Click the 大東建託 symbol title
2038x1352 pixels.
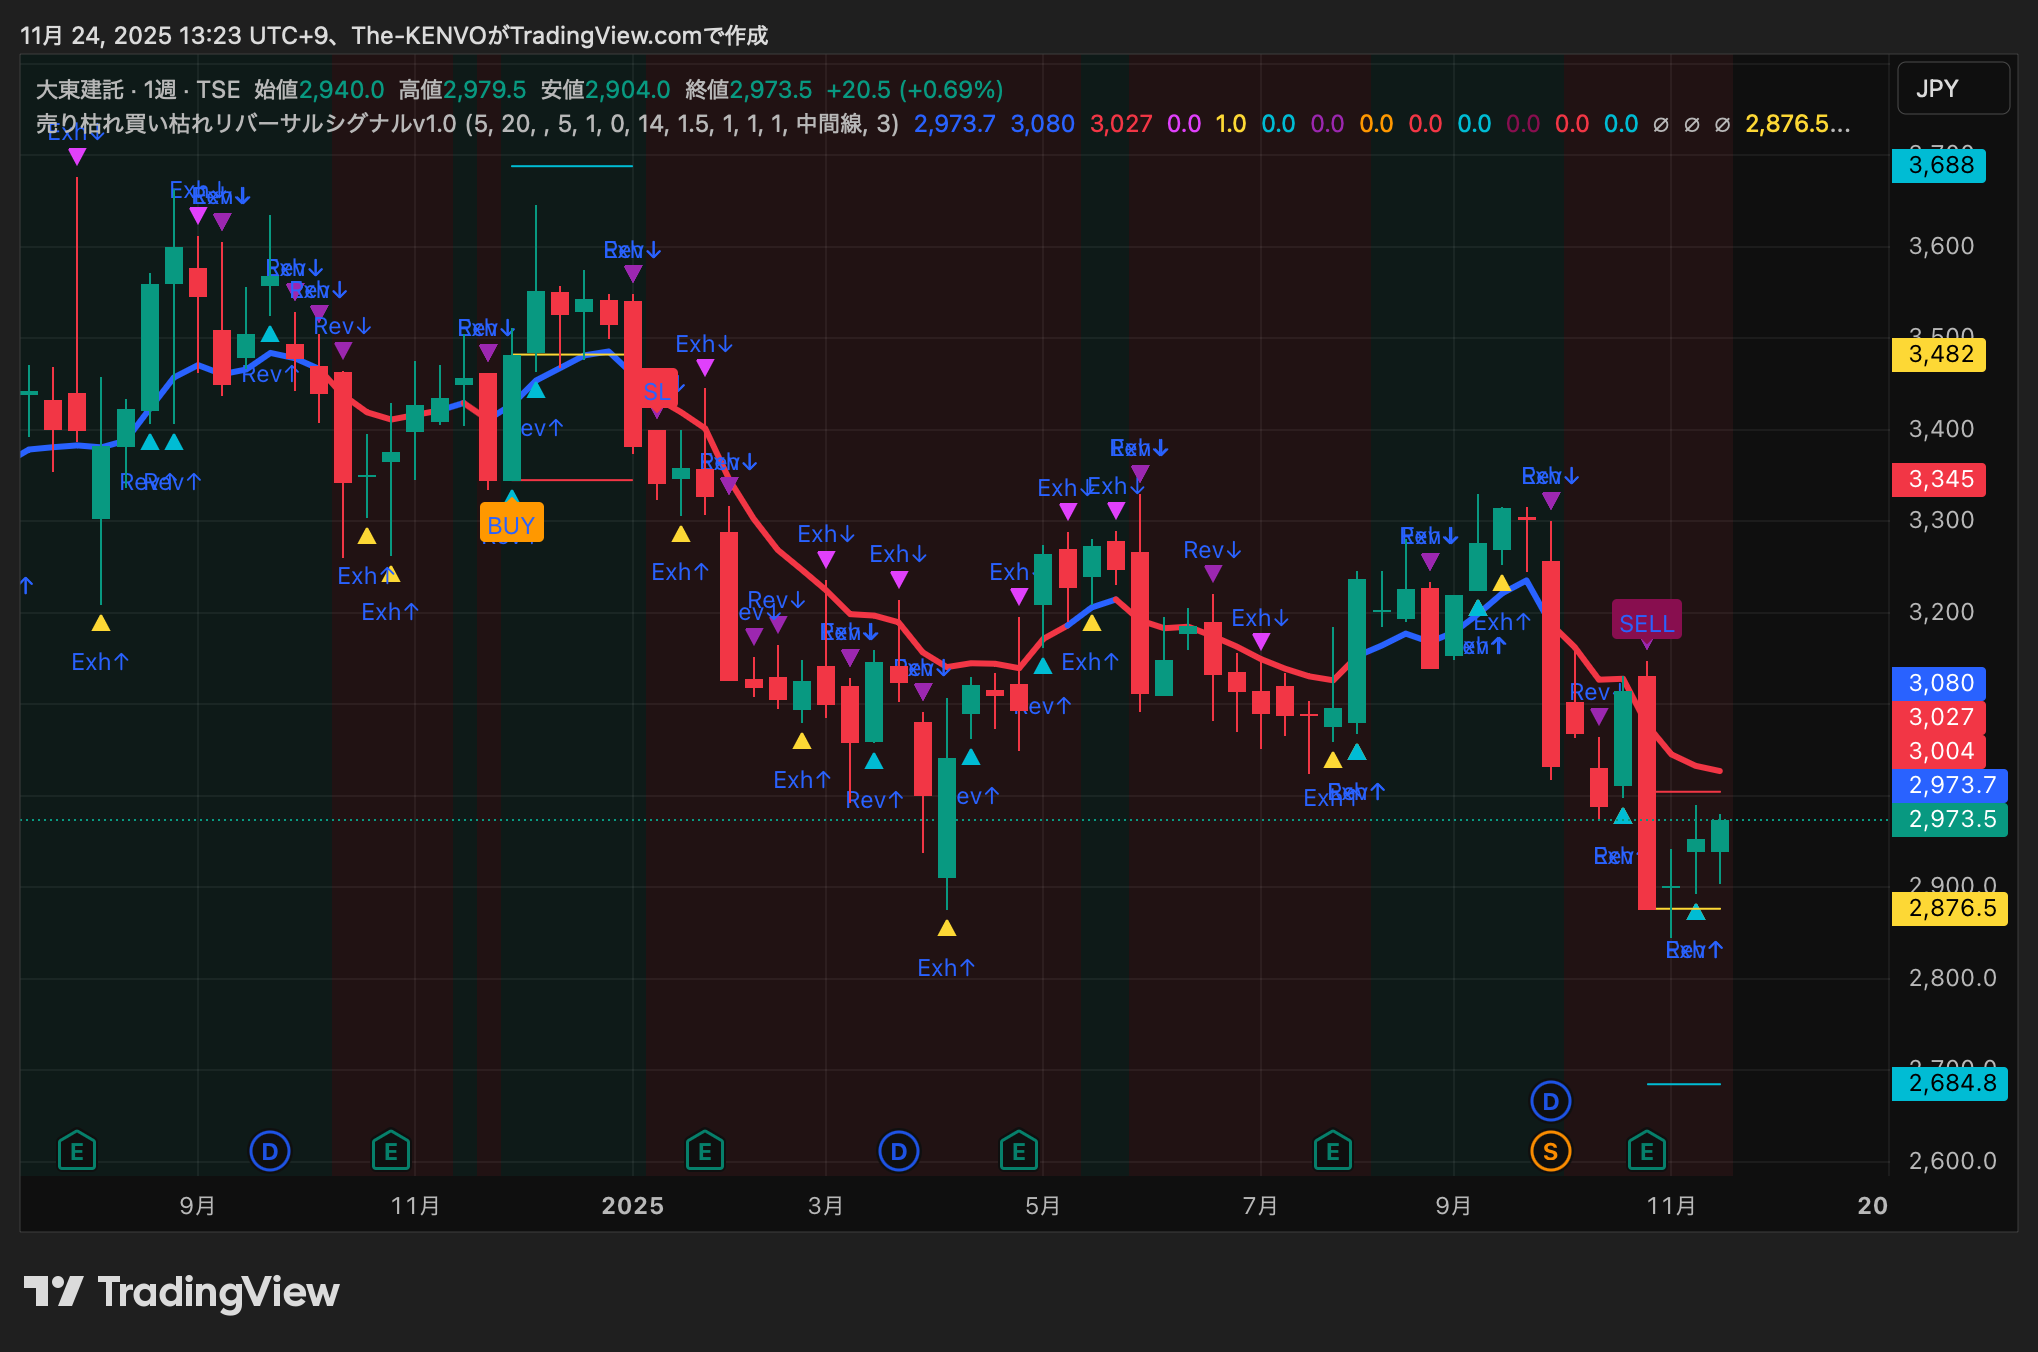coord(79,90)
